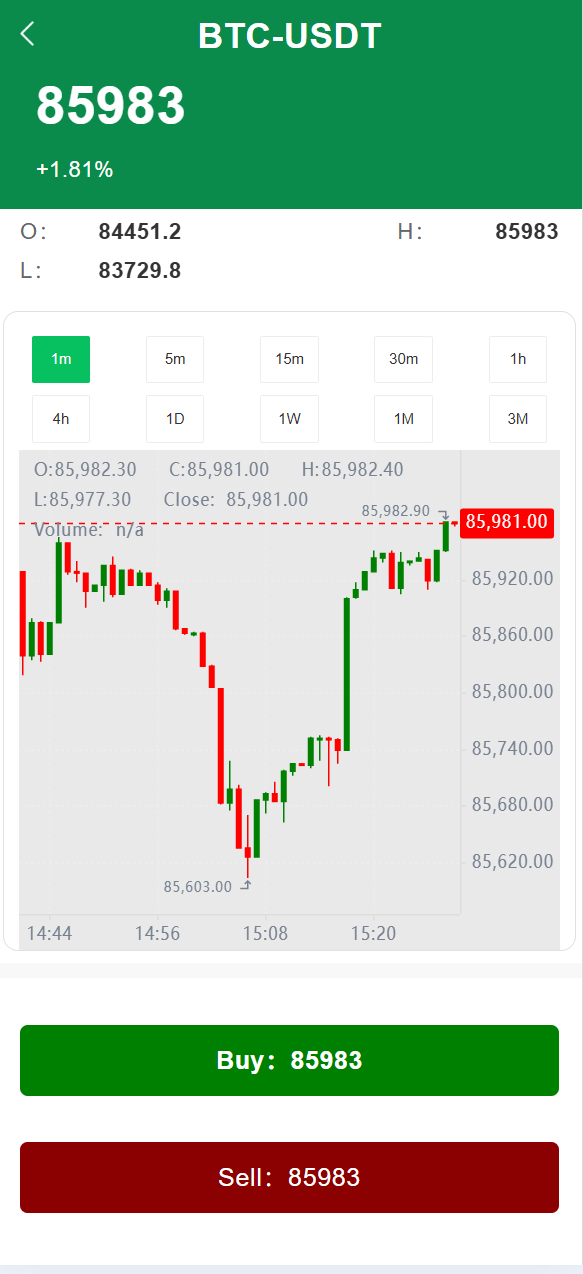The height and width of the screenshot is (1274, 583).
Task: Select the 1W weekly interval
Action: (x=289, y=419)
